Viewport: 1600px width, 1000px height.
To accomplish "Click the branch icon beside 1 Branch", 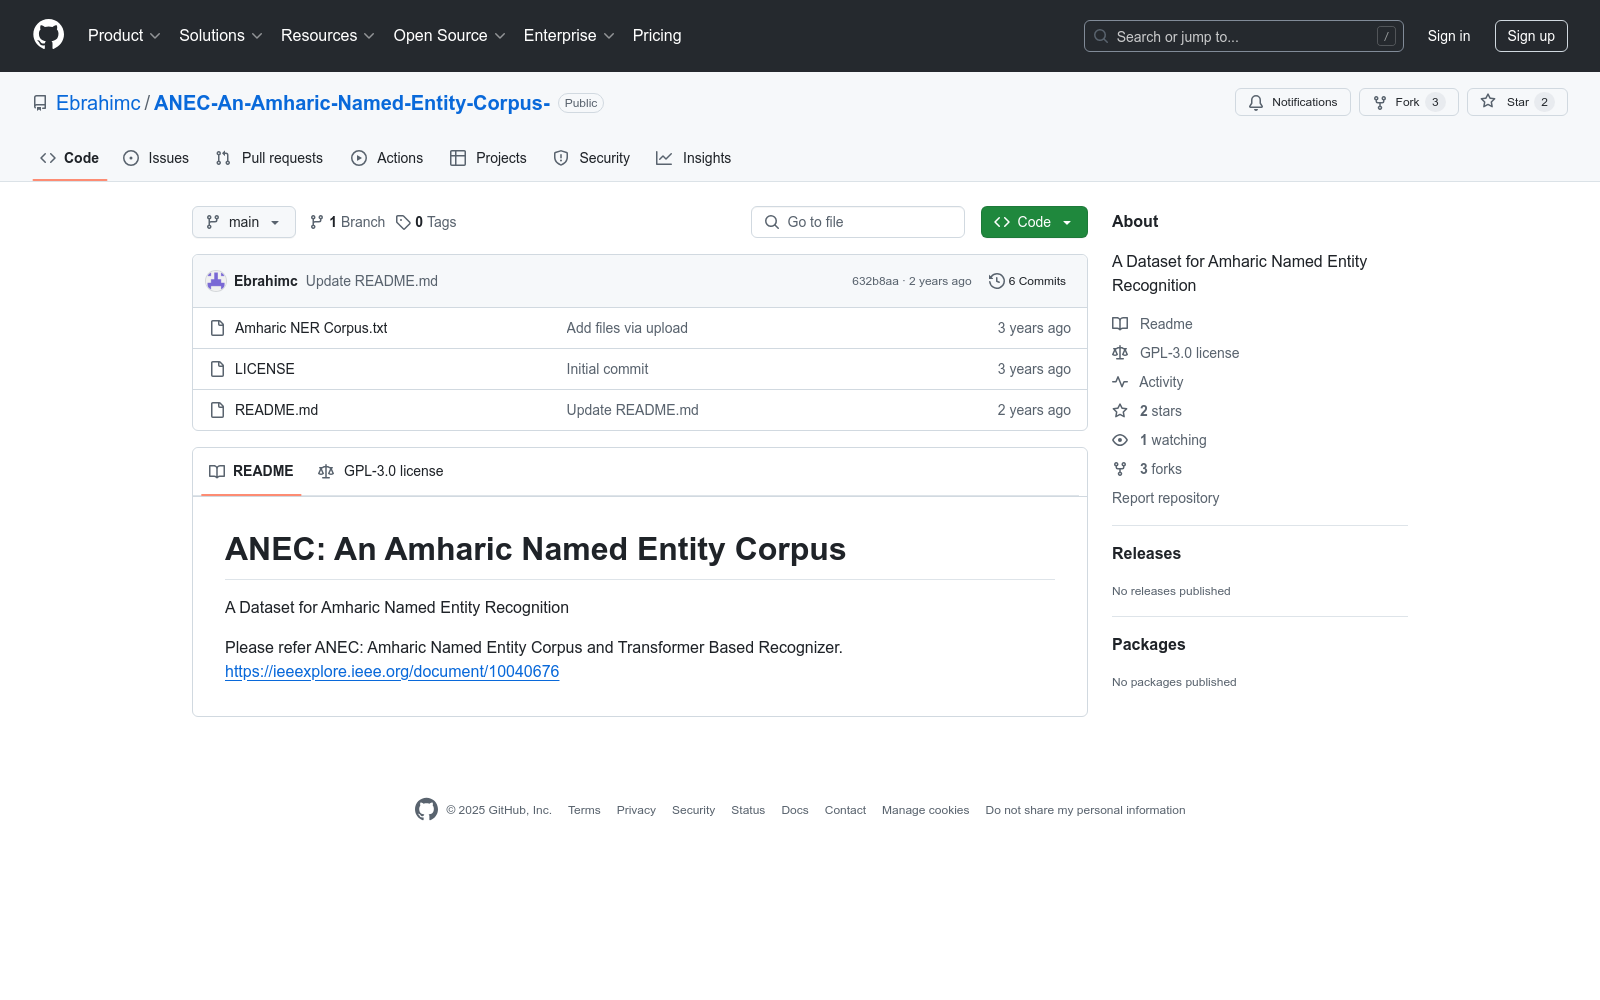I will tap(317, 222).
